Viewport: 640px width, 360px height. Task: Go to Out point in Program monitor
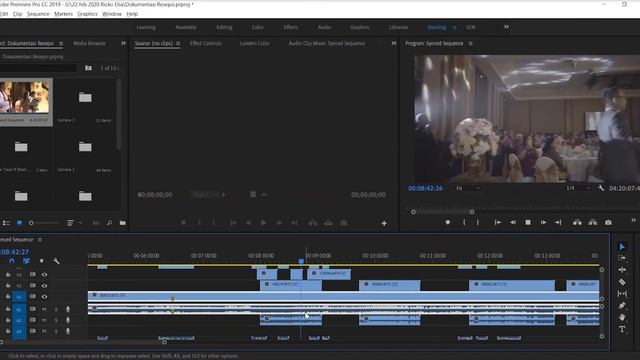[x=558, y=222]
